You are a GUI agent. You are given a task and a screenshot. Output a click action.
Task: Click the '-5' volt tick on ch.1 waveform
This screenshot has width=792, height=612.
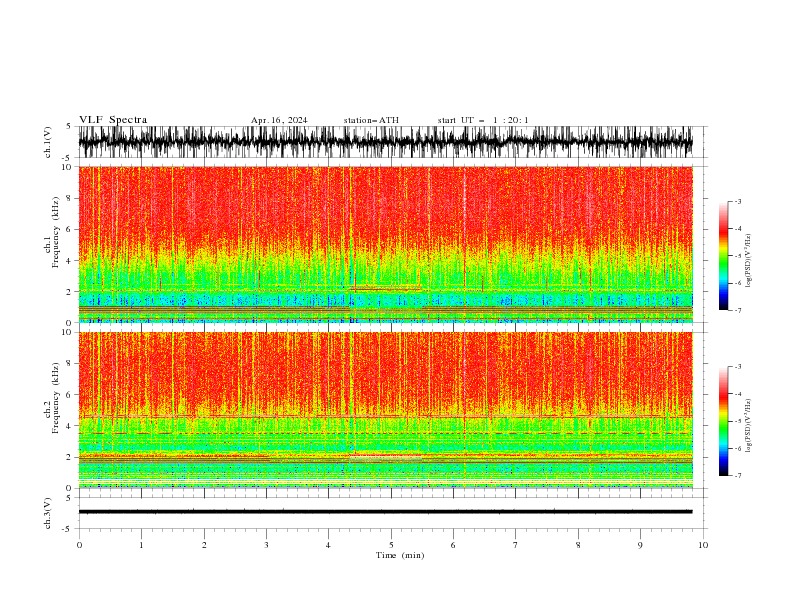click(67, 158)
